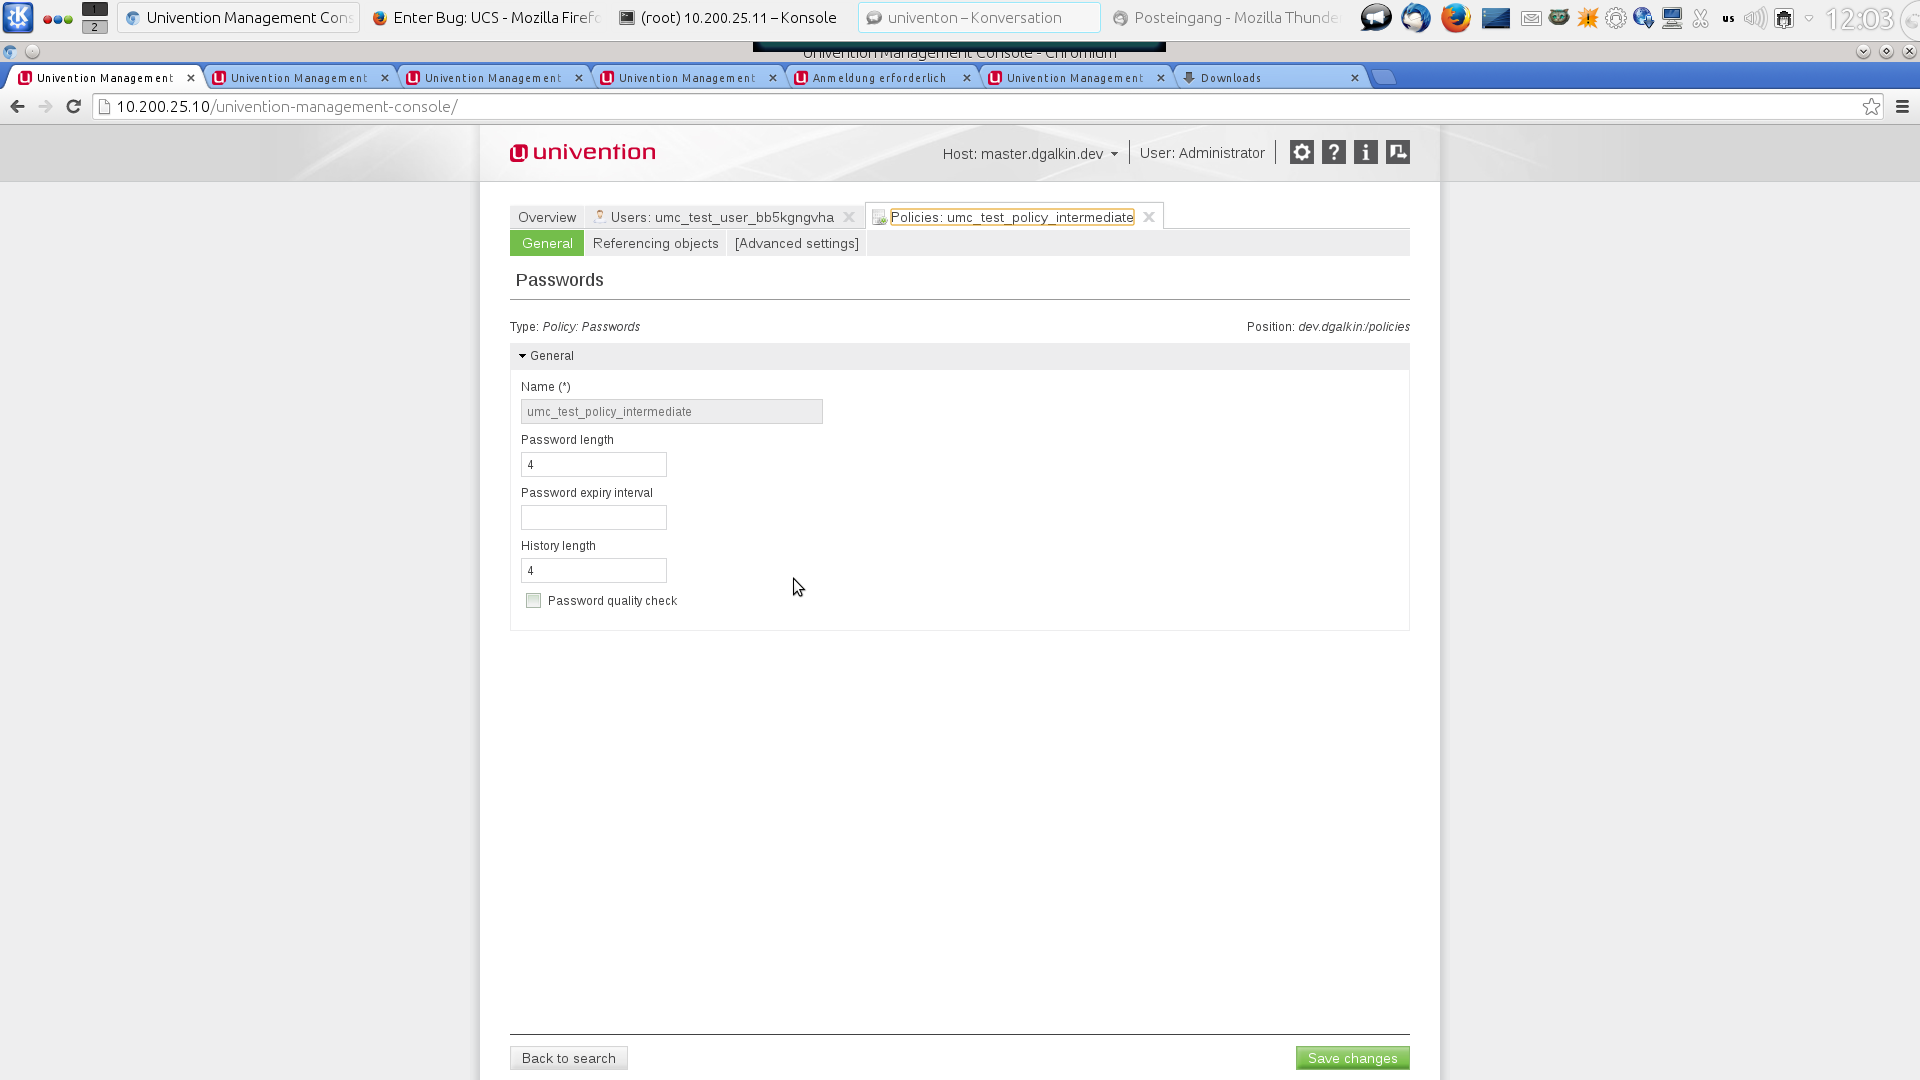Open Chromium hamburger menu

point(1902,107)
